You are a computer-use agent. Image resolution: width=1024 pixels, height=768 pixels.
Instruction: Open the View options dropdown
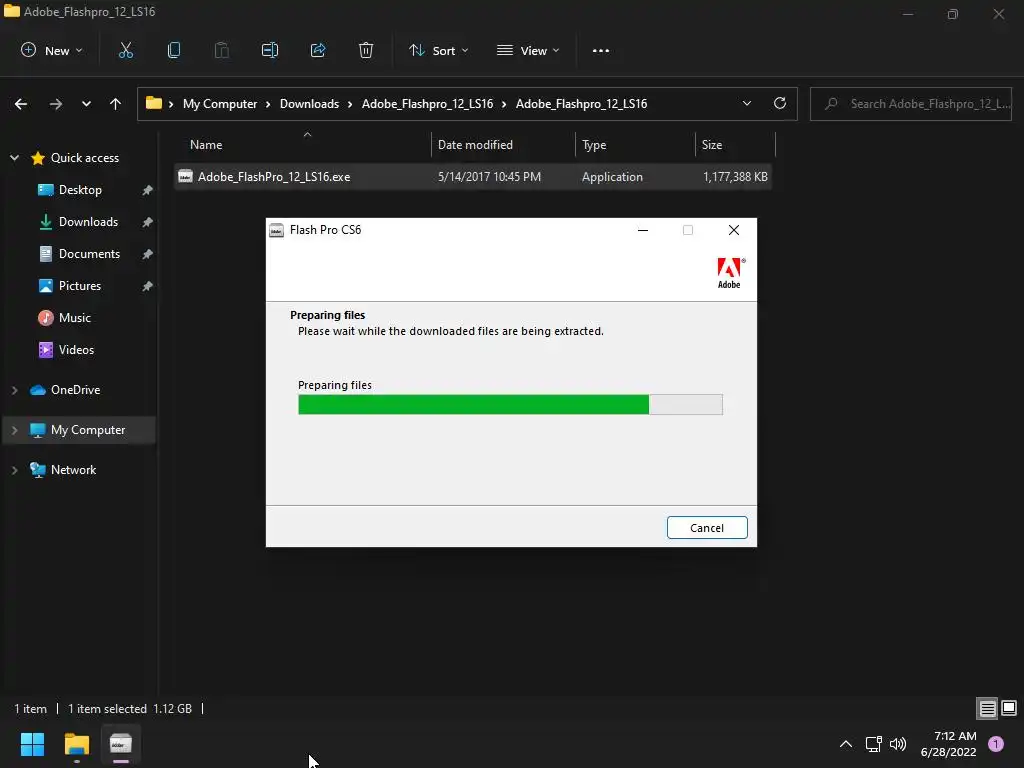(528, 50)
